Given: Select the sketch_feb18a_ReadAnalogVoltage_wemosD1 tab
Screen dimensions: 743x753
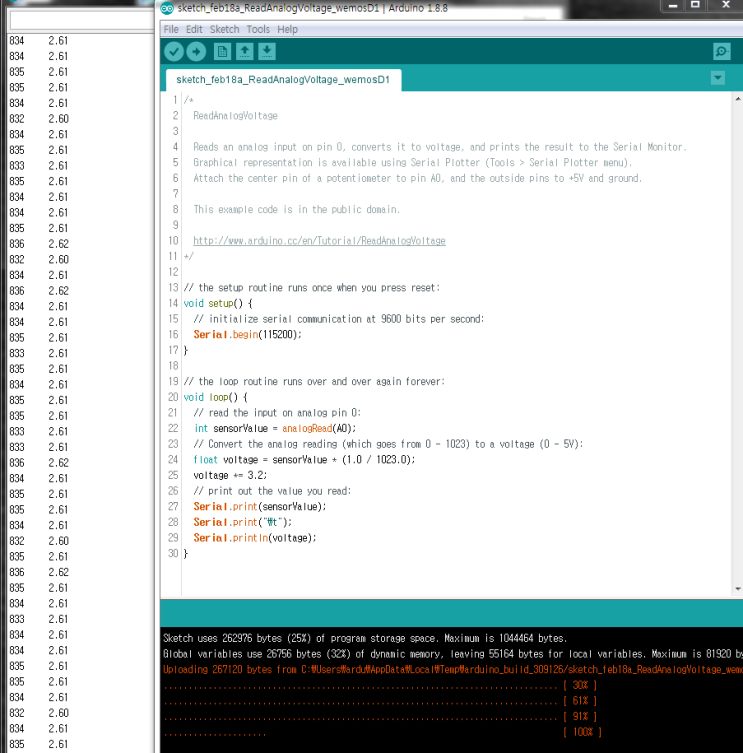Looking at the screenshot, I should (x=283, y=80).
